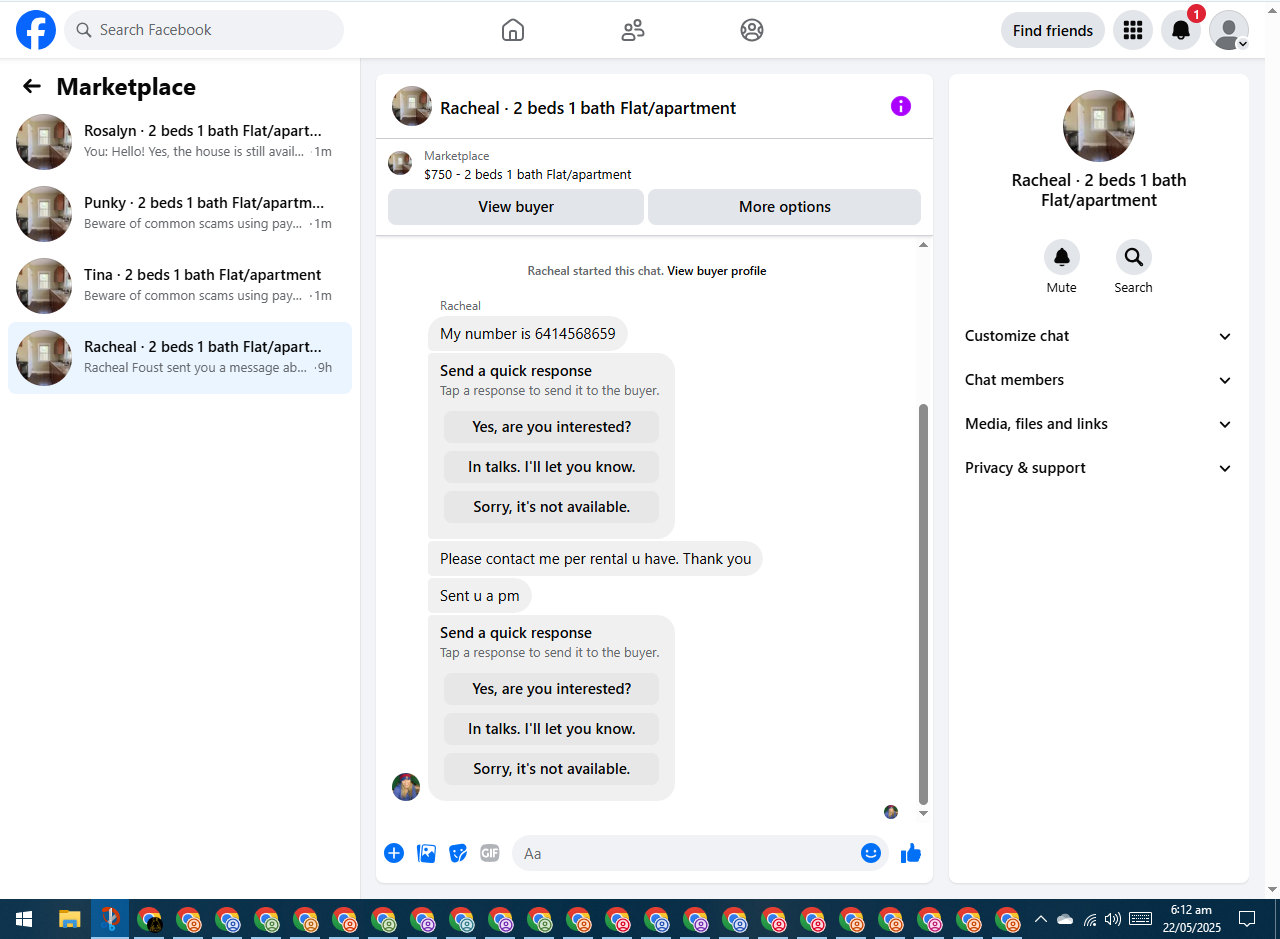The height and width of the screenshot is (939, 1280).
Task: Open the Home feed icon
Action: point(512,30)
